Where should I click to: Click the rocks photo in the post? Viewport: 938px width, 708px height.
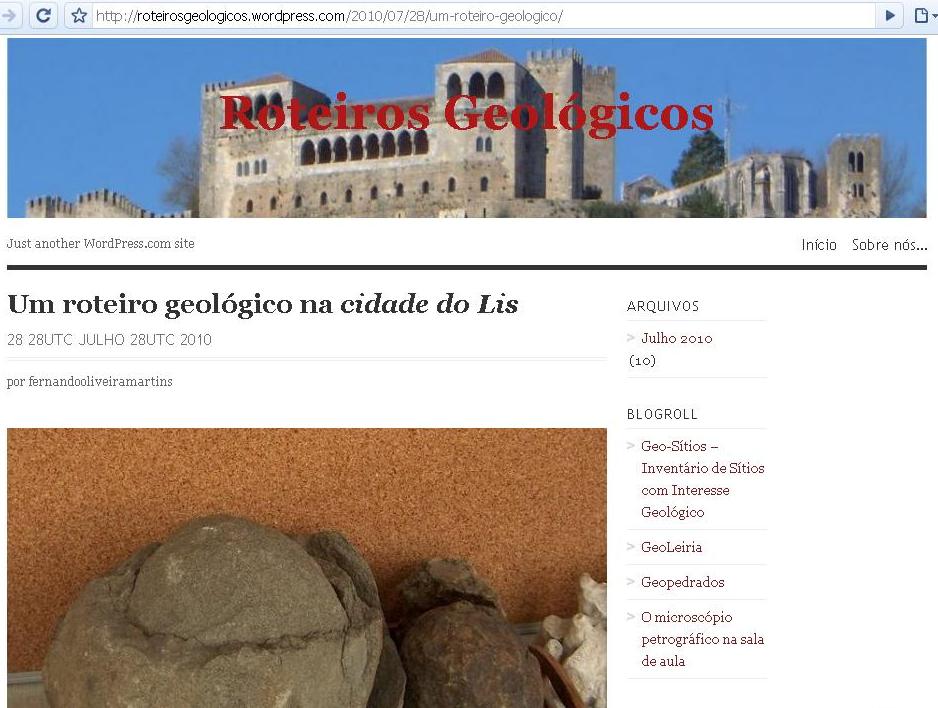307,568
